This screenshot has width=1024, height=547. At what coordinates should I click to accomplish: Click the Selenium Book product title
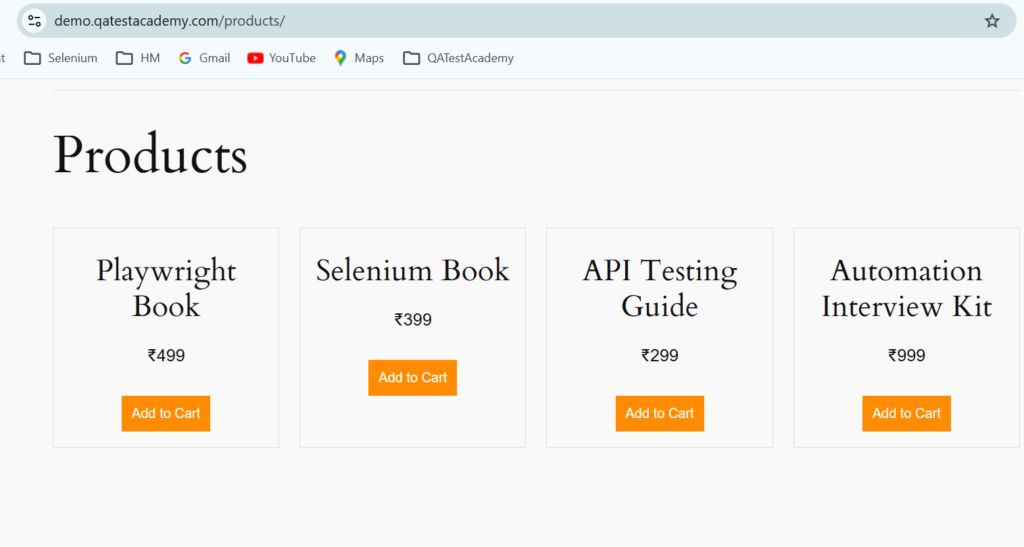(x=412, y=270)
